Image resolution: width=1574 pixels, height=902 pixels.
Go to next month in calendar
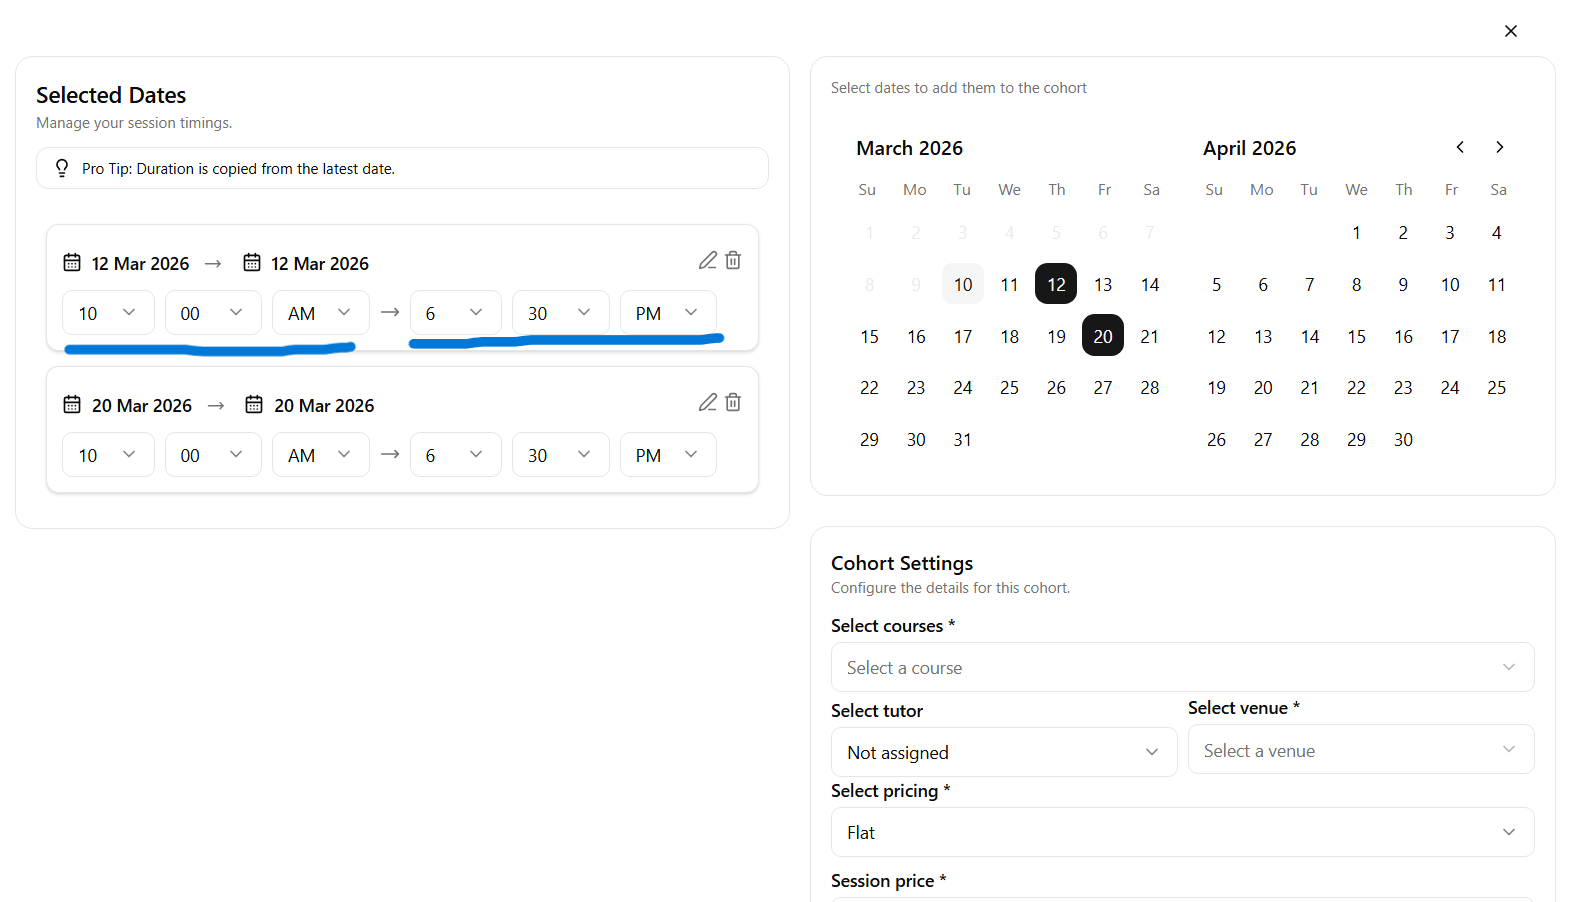[x=1499, y=147]
